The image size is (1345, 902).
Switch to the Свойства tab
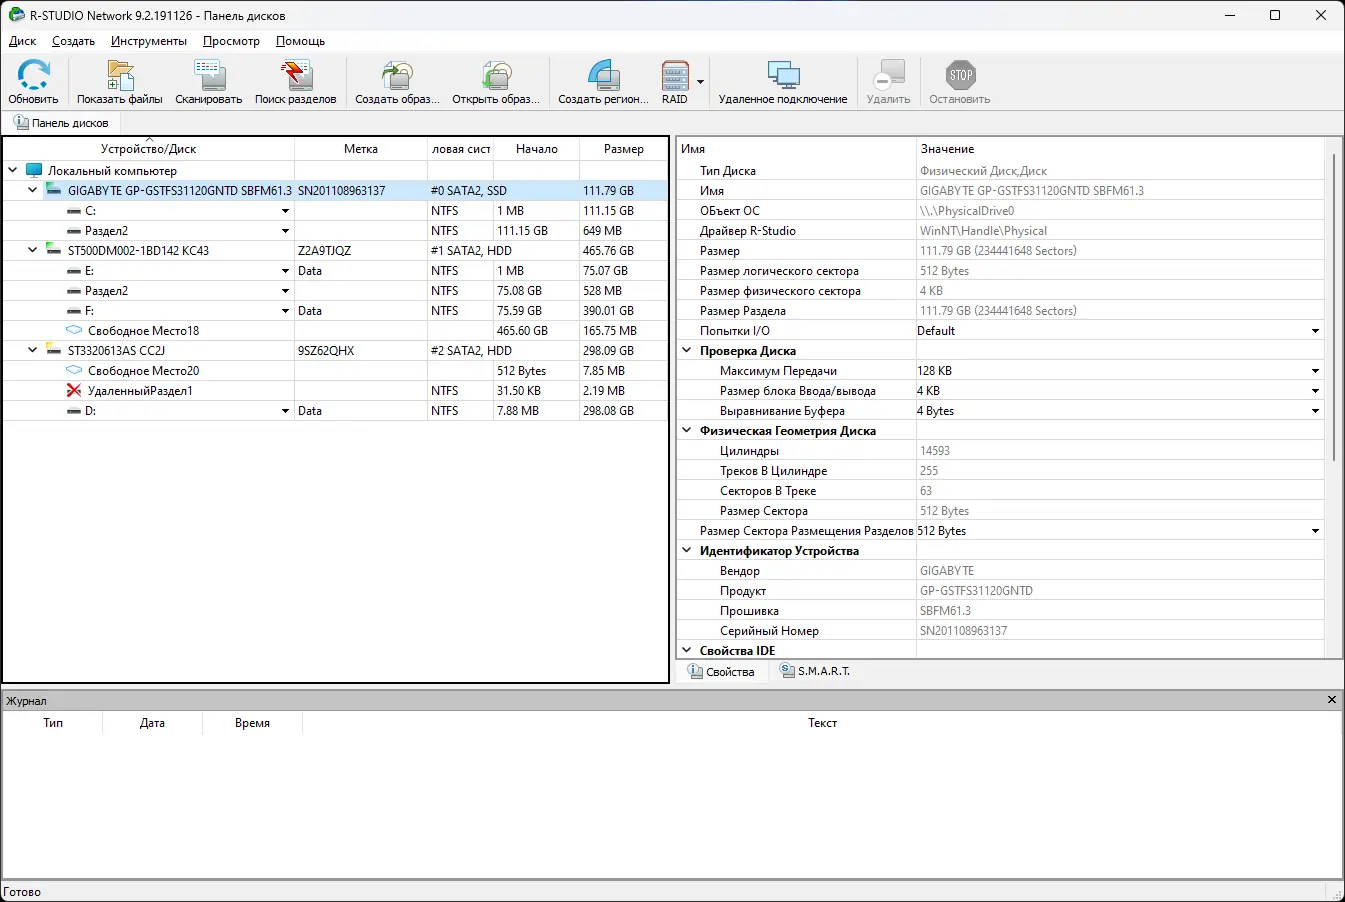[722, 671]
